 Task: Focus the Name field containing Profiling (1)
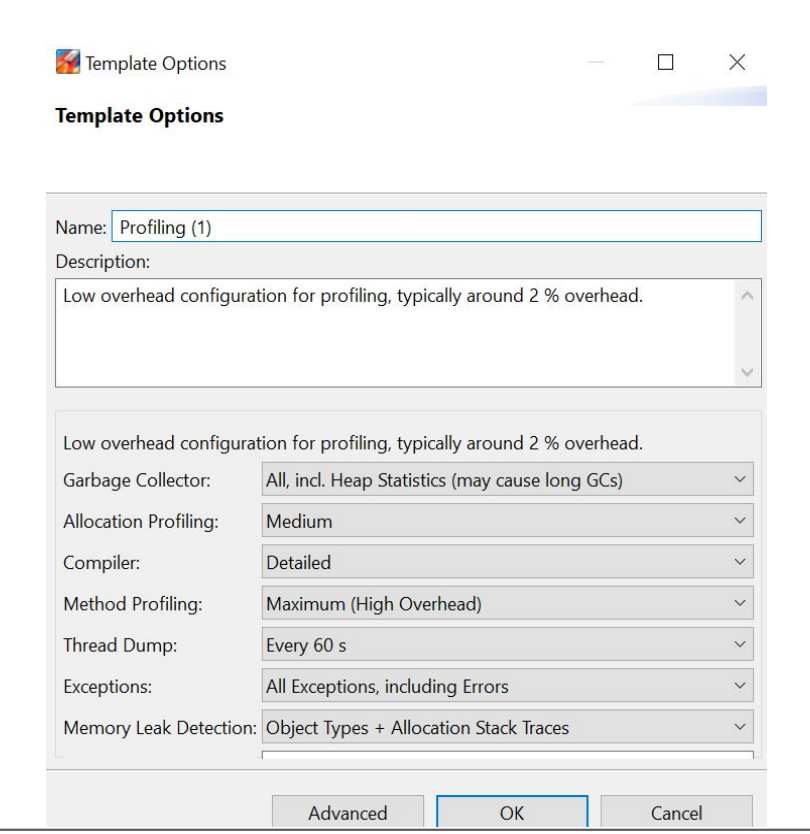(x=437, y=227)
